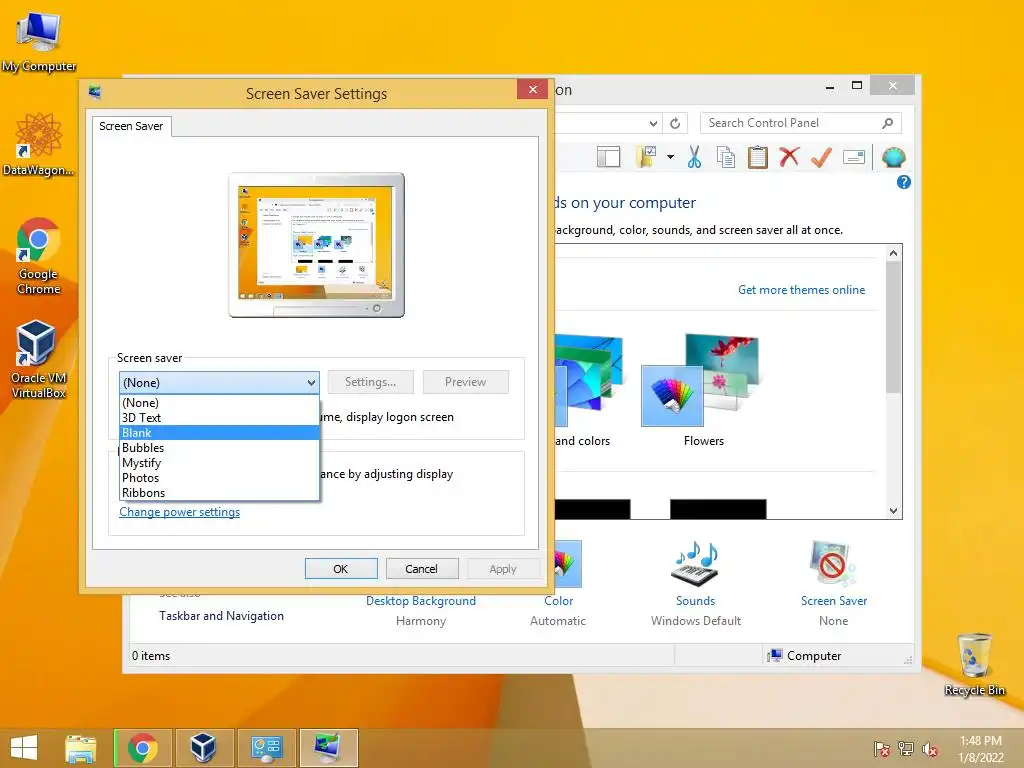1024x768 pixels.
Task: Click the Search Control Panel field
Action: [801, 123]
